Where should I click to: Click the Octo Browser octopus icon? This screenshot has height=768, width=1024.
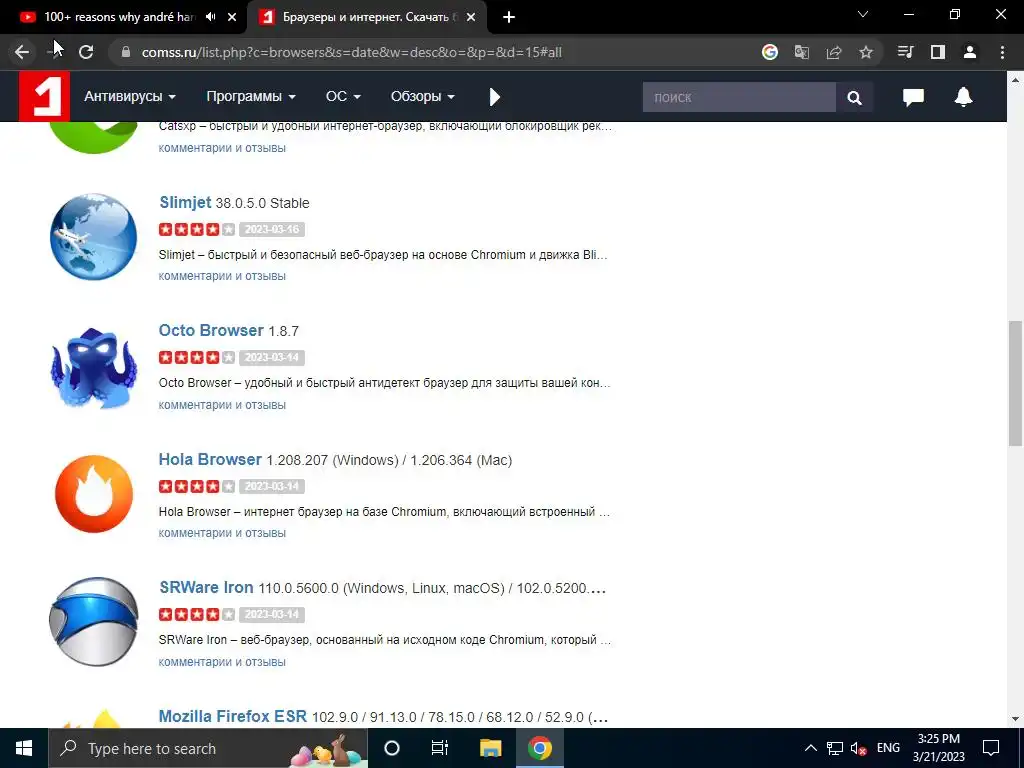coord(94,368)
